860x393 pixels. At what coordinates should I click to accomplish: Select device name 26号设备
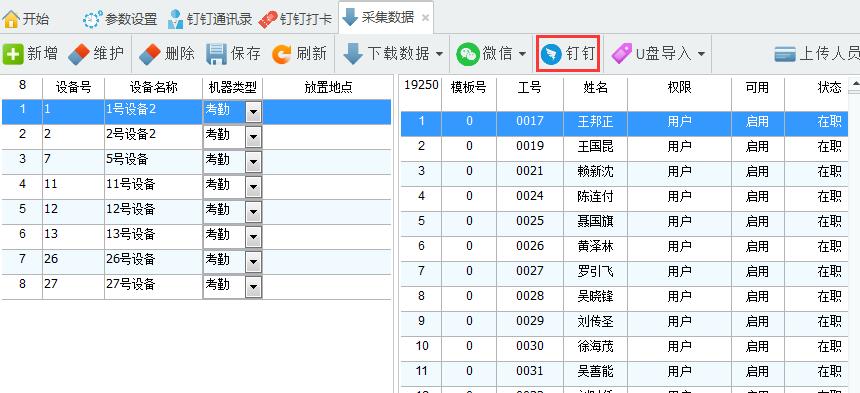coord(131,259)
